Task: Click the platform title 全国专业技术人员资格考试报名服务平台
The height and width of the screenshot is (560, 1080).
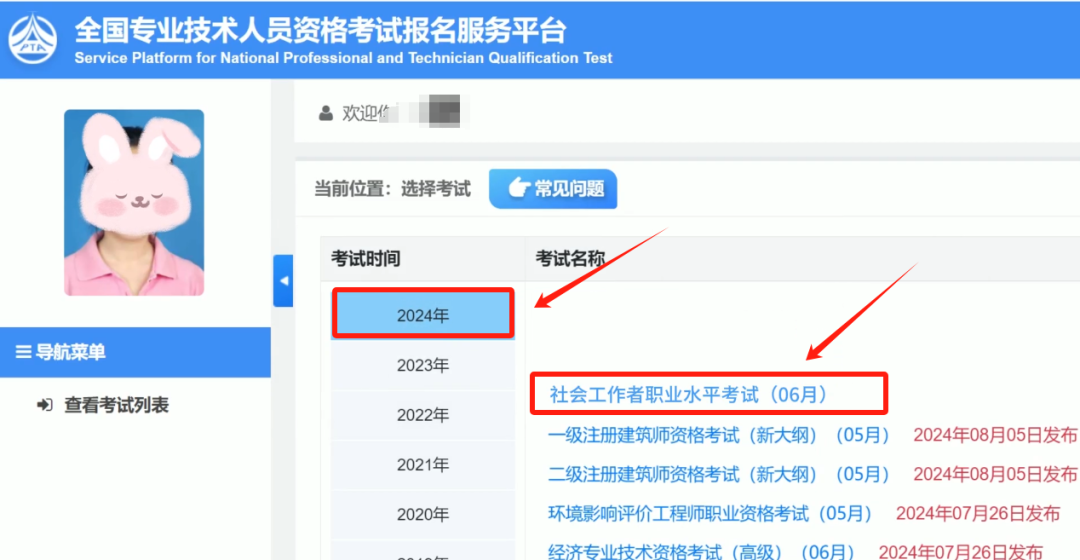Action: [320, 30]
